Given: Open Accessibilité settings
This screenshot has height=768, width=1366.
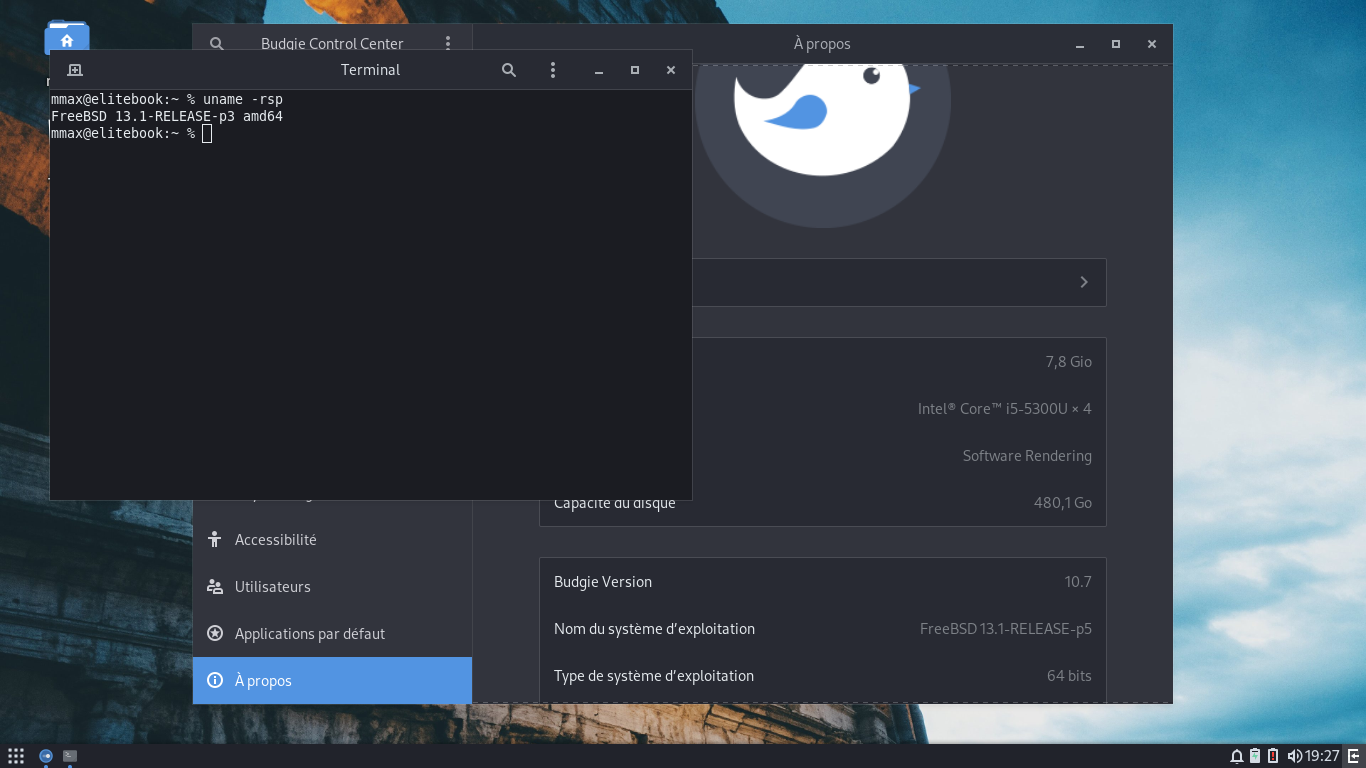Looking at the screenshot, I should [x=332, y=540].
